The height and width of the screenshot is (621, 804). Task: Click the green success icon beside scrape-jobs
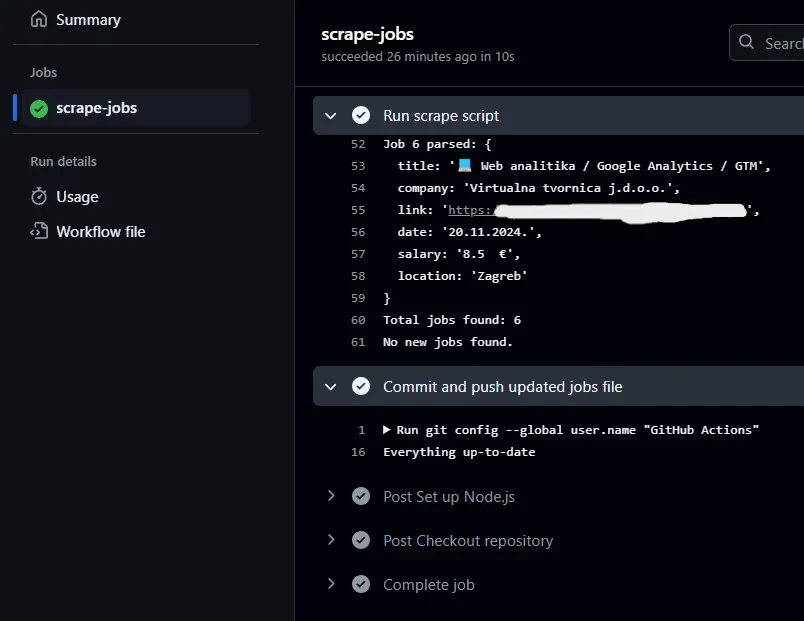(39, 108)
